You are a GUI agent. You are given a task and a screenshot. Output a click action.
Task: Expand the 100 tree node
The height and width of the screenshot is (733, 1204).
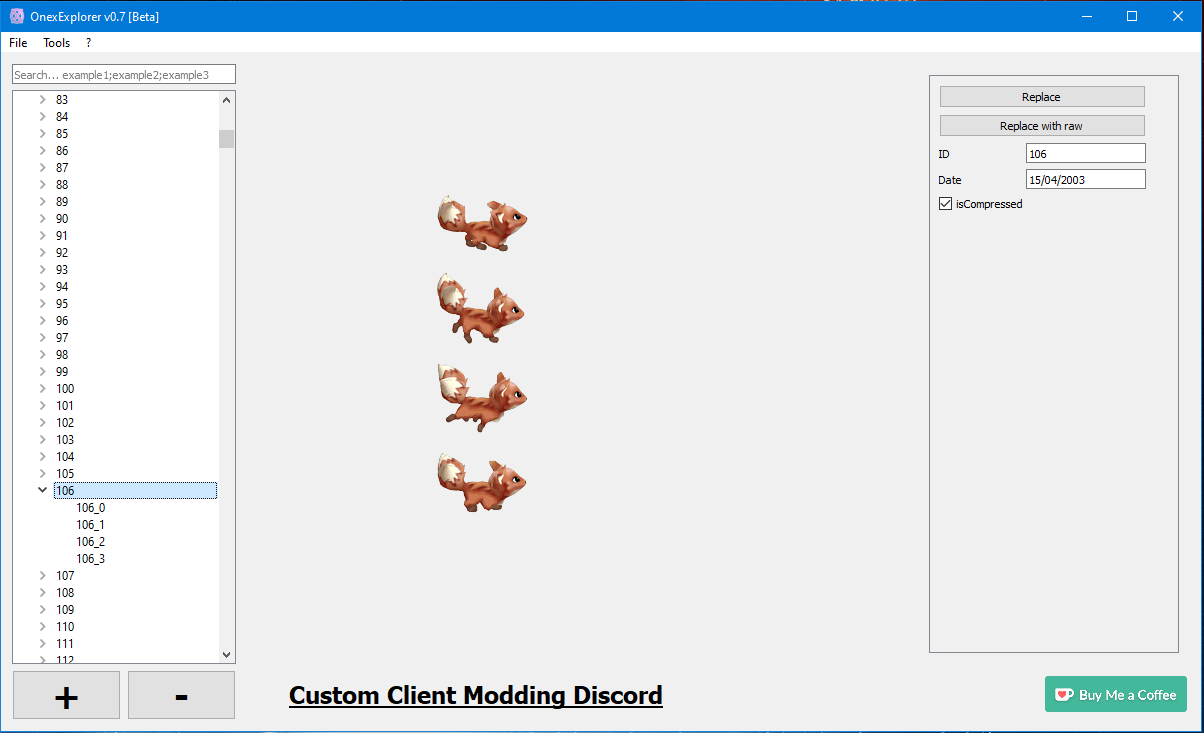point(42,389)
